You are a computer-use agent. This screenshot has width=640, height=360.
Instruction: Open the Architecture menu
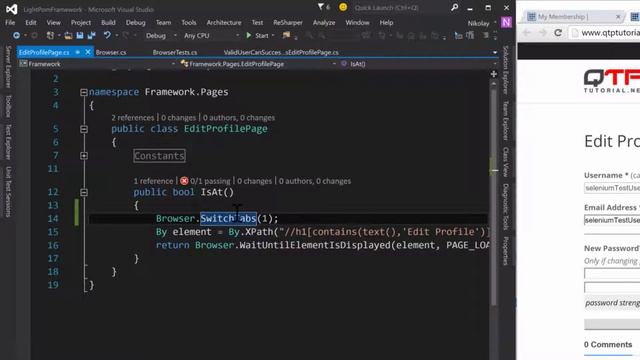coord(224,22)
